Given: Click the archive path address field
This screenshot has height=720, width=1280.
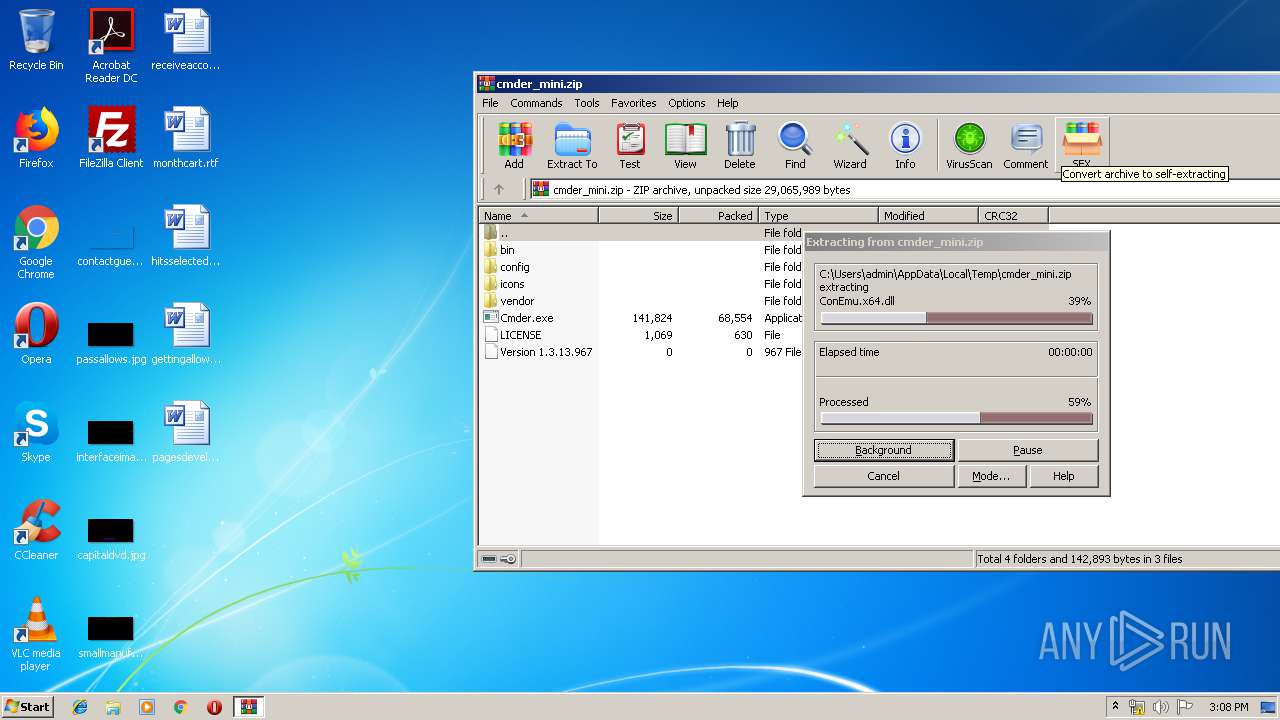Looking at the screenshot, I should [x=905, y=189].
